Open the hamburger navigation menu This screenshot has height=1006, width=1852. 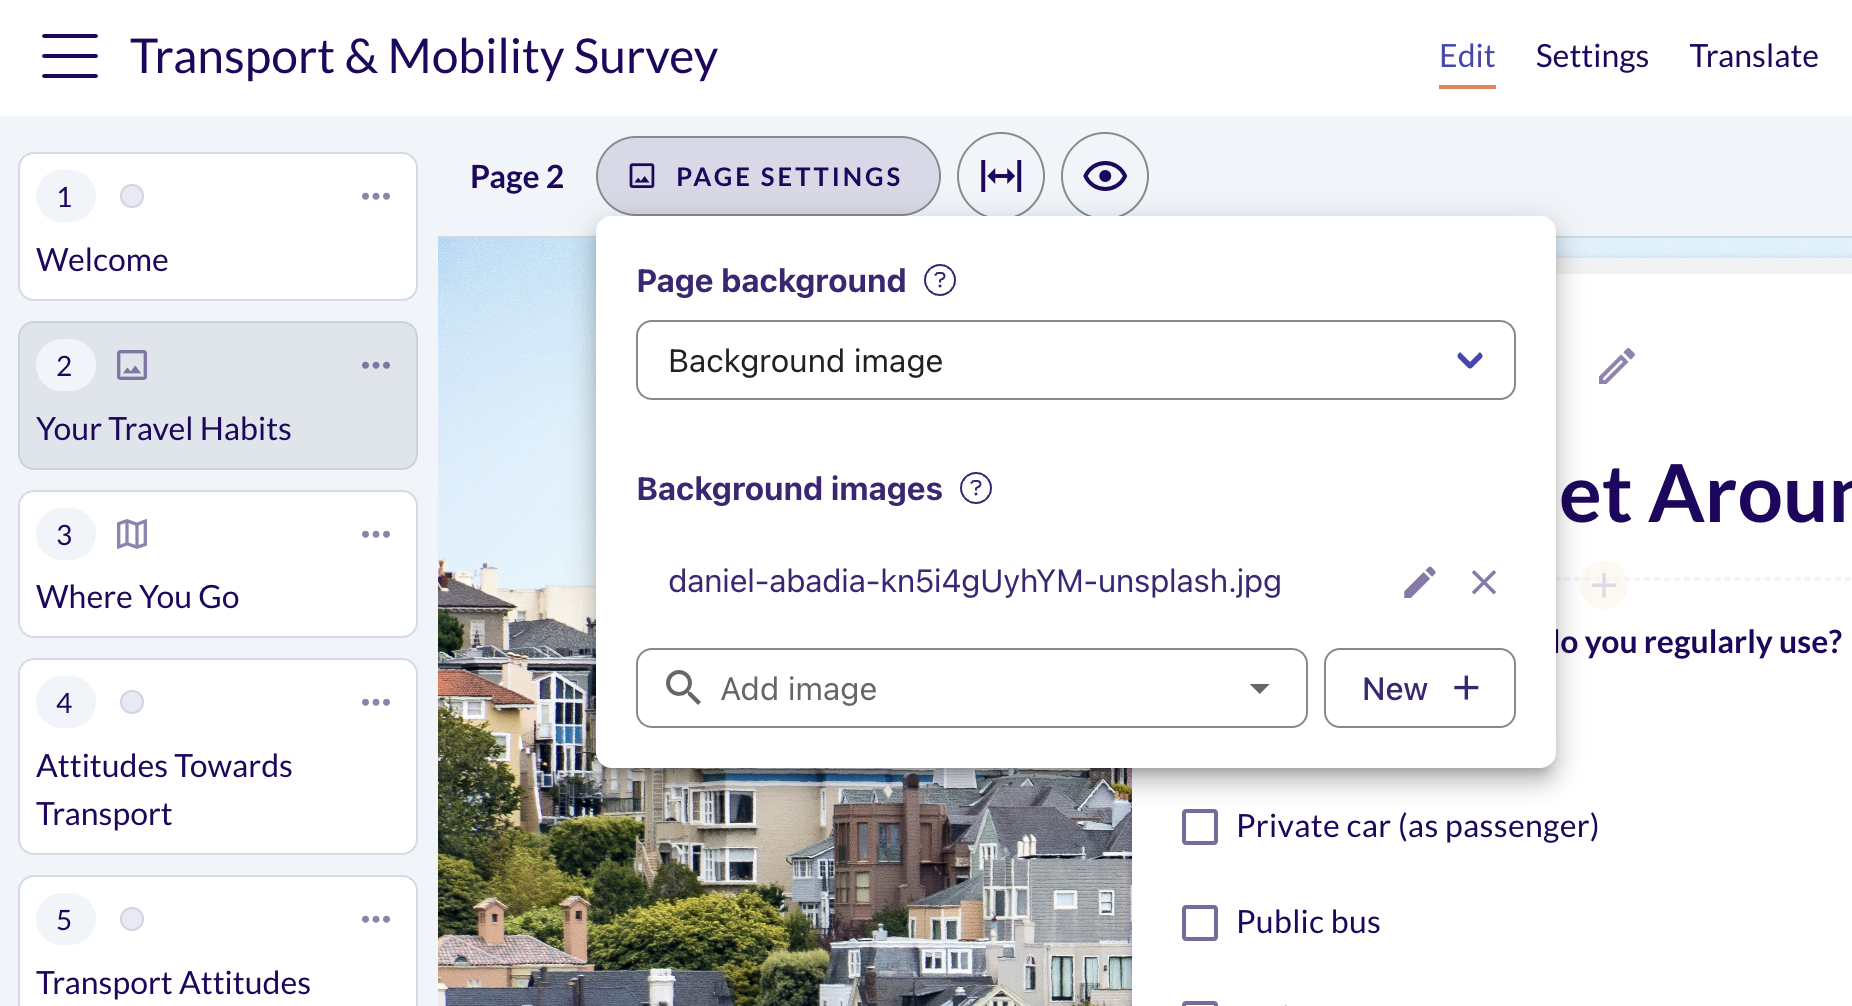(70, 56)
